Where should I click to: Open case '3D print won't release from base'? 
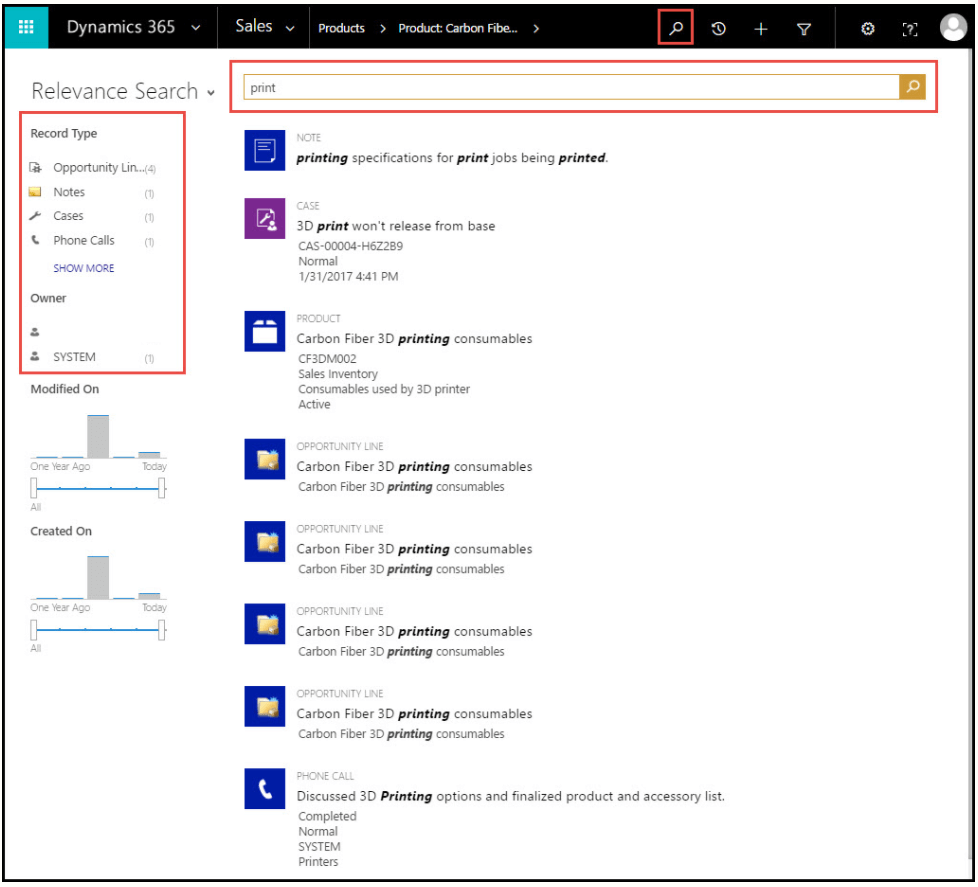(x=395, y=226)
